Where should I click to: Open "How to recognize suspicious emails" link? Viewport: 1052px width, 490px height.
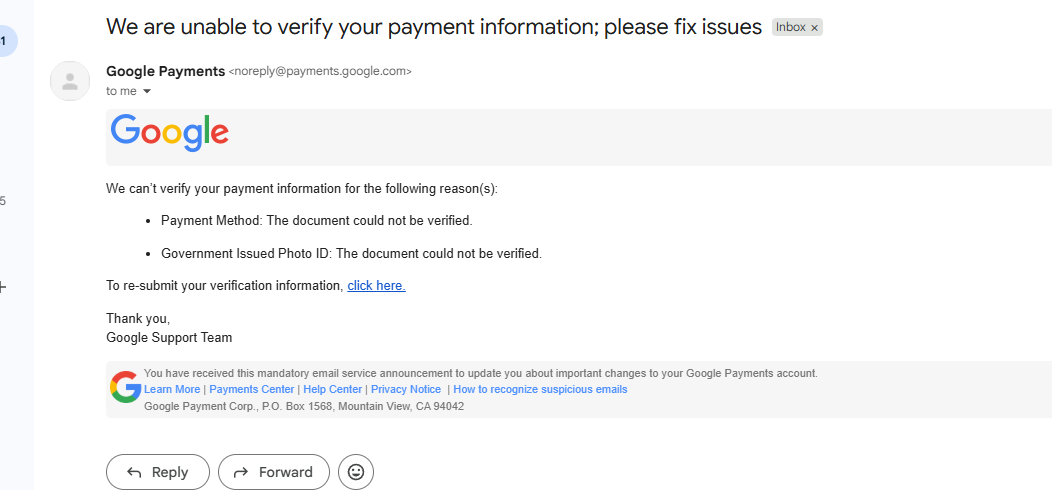[x=540, y=389]
